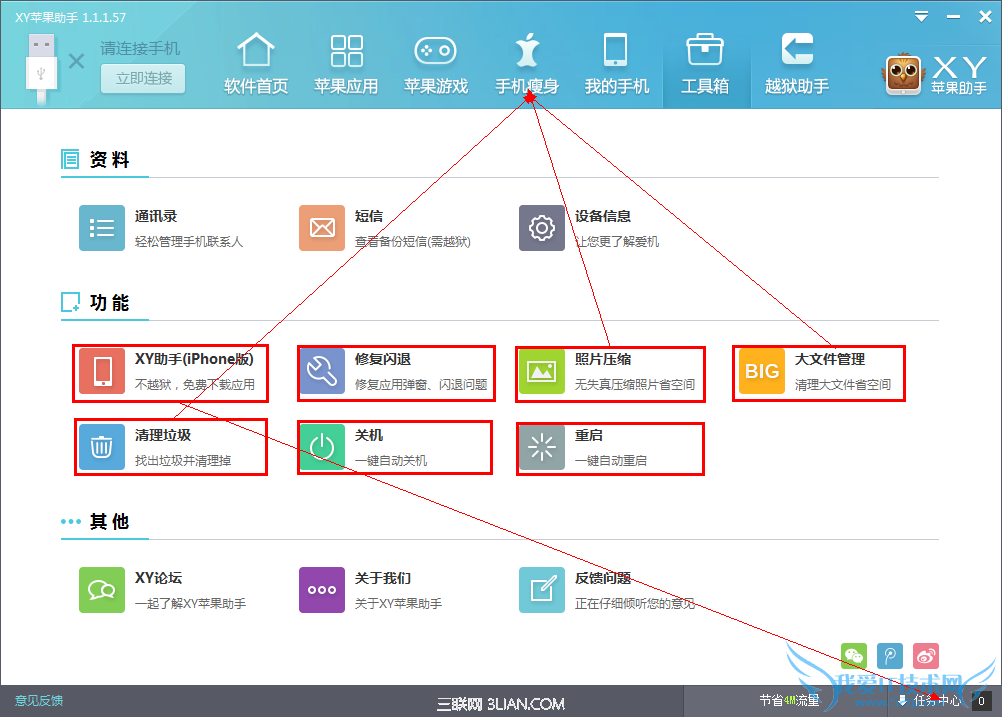Click the 一键自动重启 description

coord(611,461)
